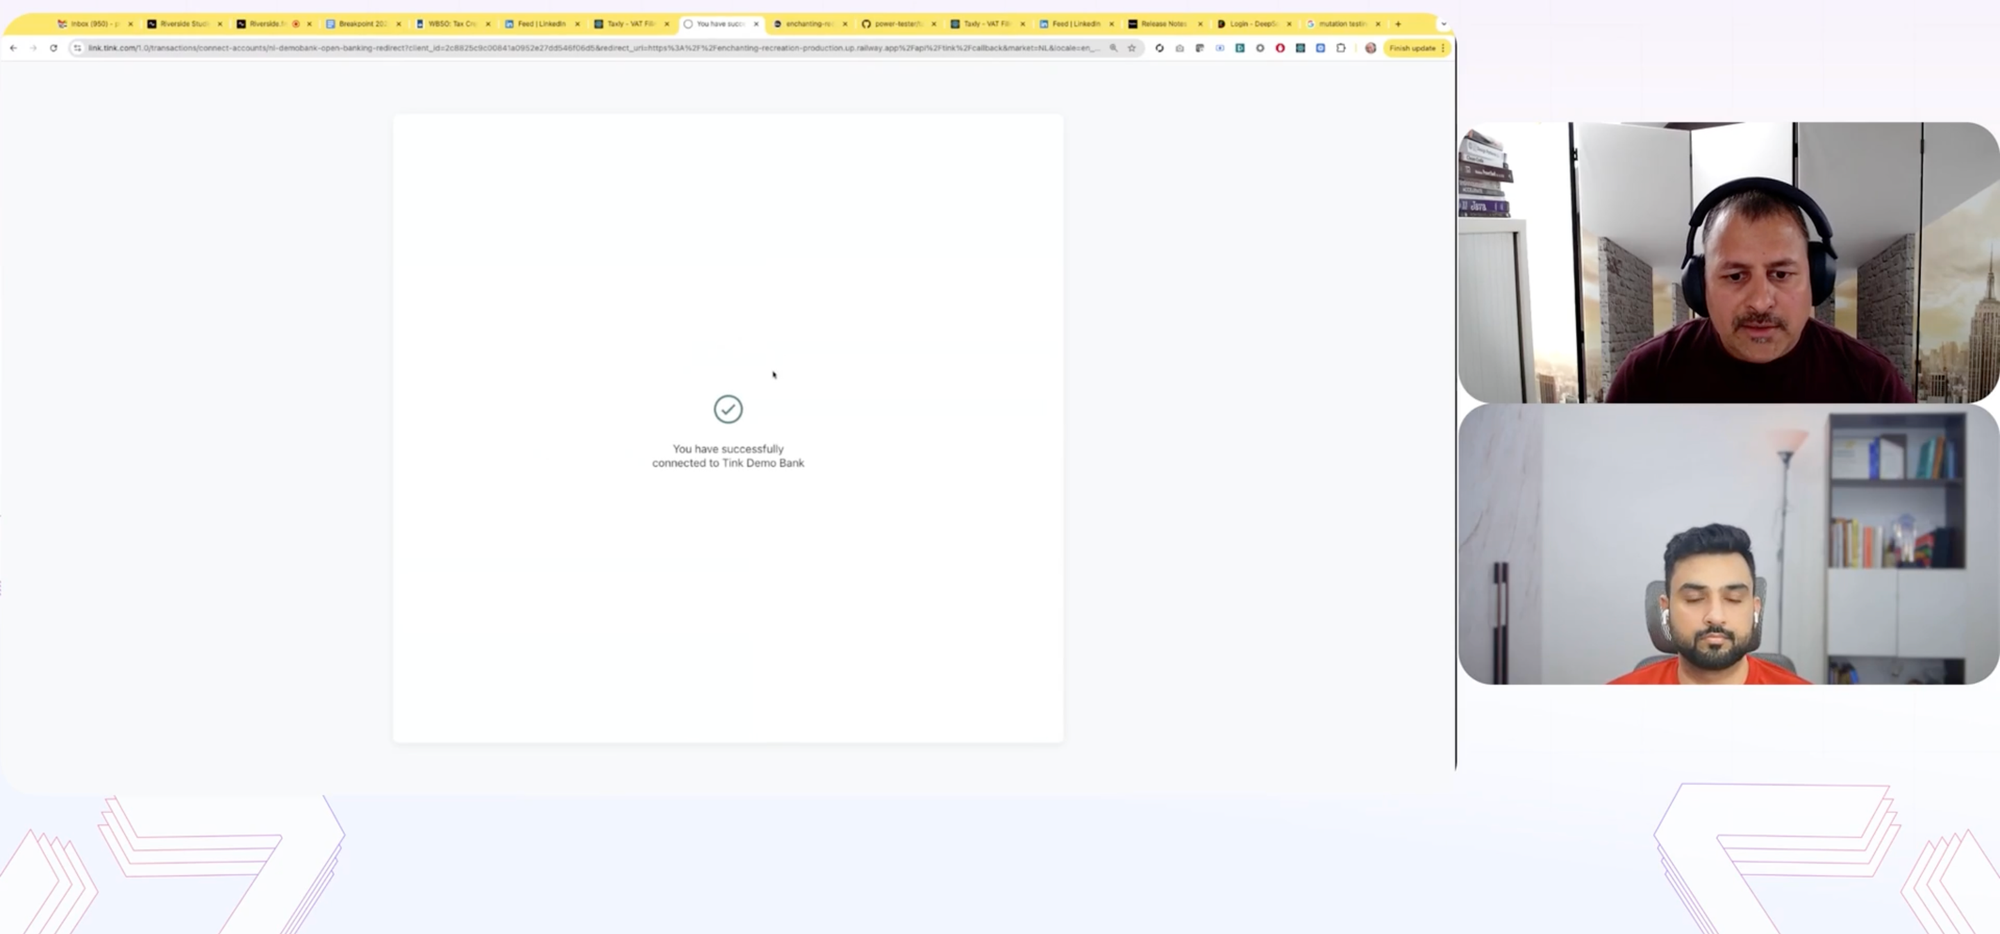The height and width of the screenshot is (934, 2000).
Task: Click red recording indicator on Riverside.fm tab
Action: tap(296, 24)
